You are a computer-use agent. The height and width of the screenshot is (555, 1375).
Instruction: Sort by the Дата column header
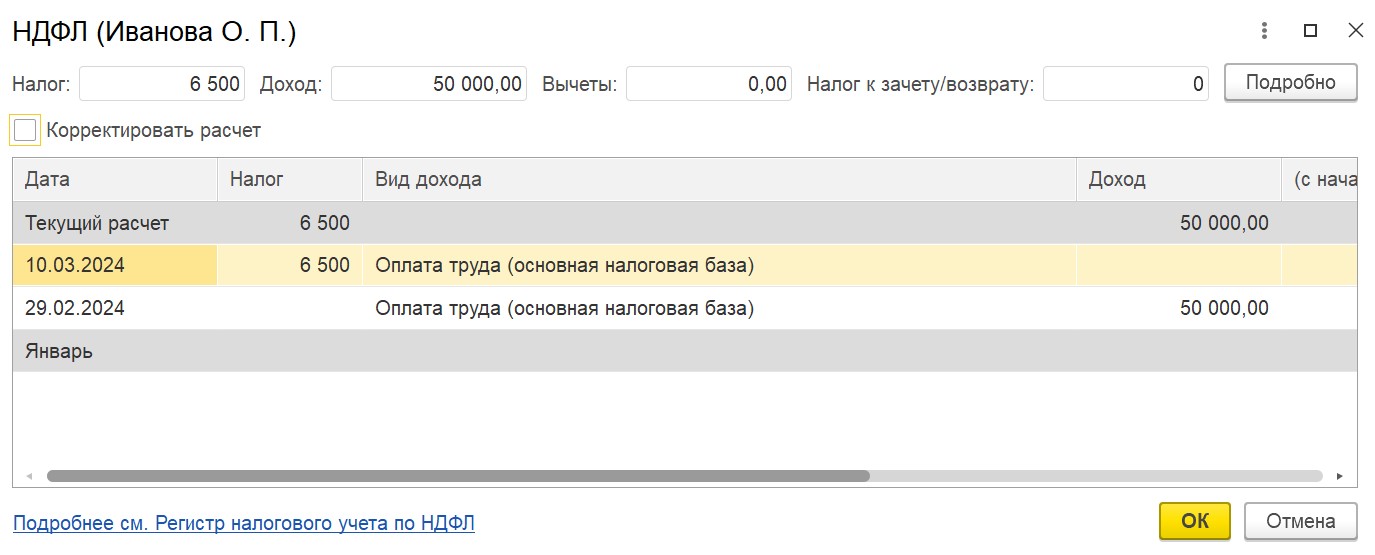(x=115, y=180)
